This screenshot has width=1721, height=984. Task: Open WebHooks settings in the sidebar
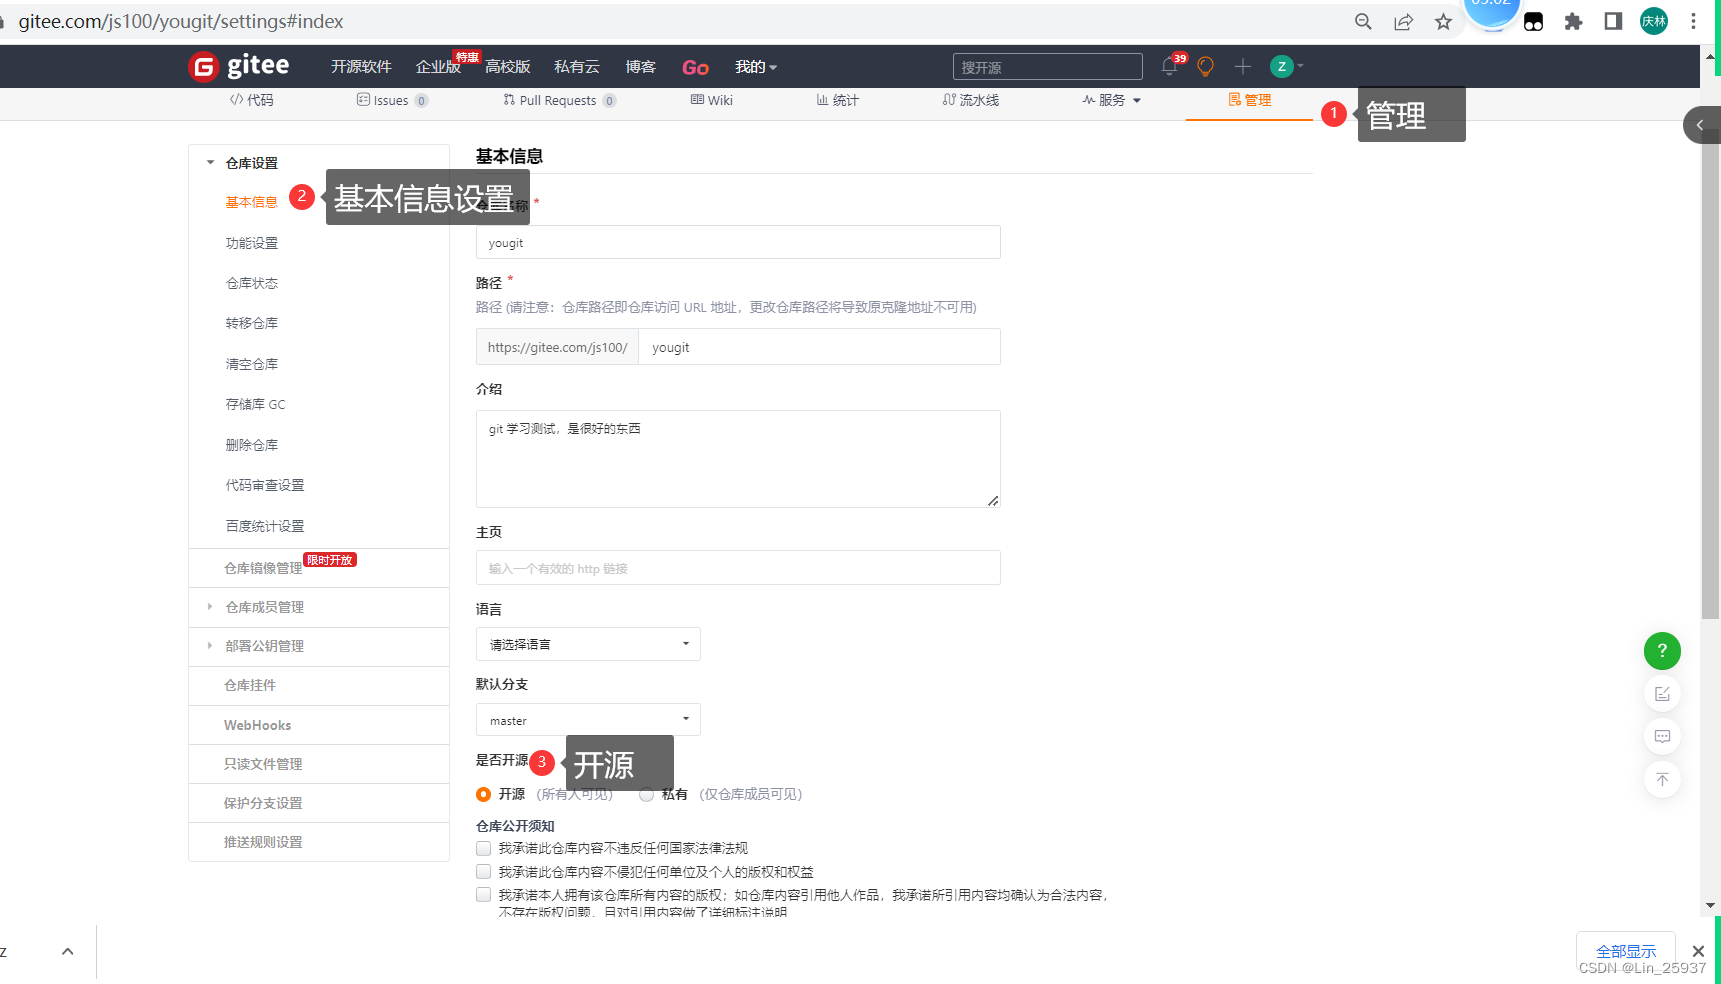click(258, 725)
